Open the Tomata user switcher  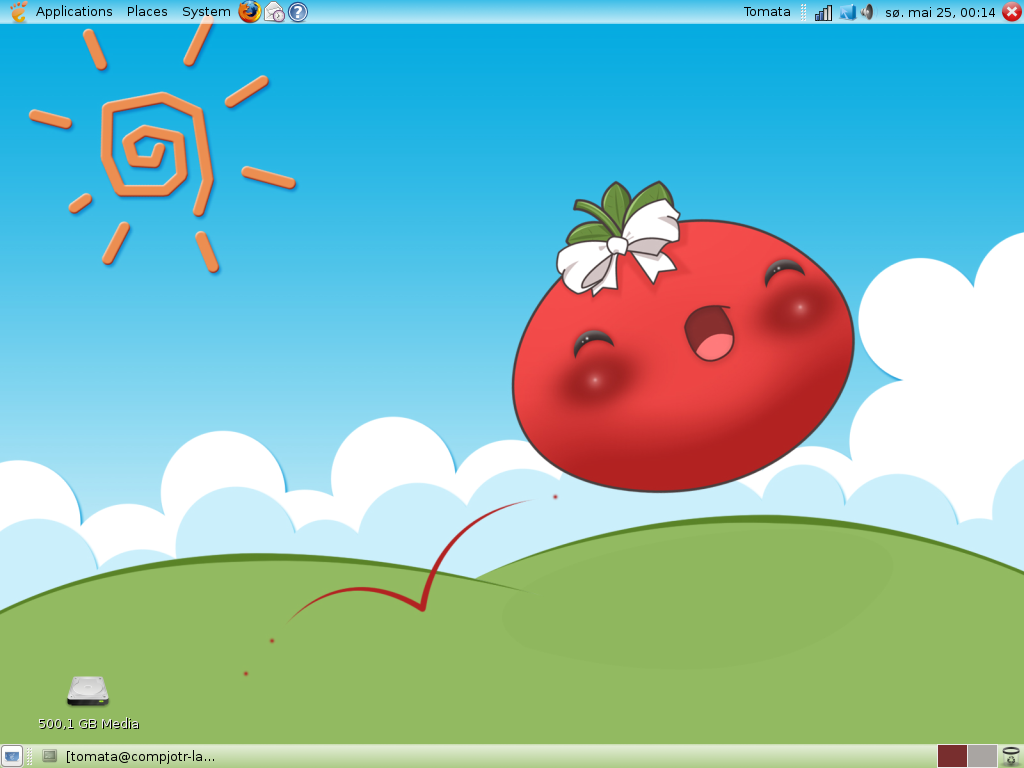click(767, 12)
